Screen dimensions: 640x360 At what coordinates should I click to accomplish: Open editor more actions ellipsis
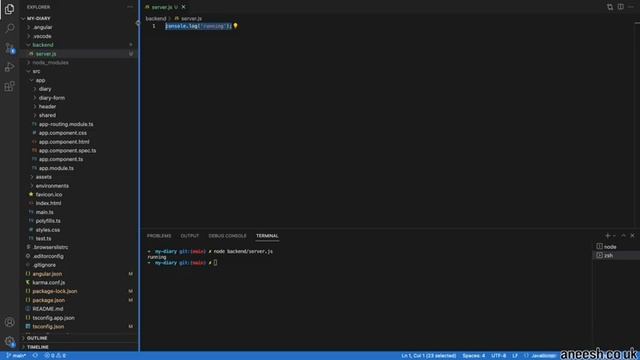[631, 7]
